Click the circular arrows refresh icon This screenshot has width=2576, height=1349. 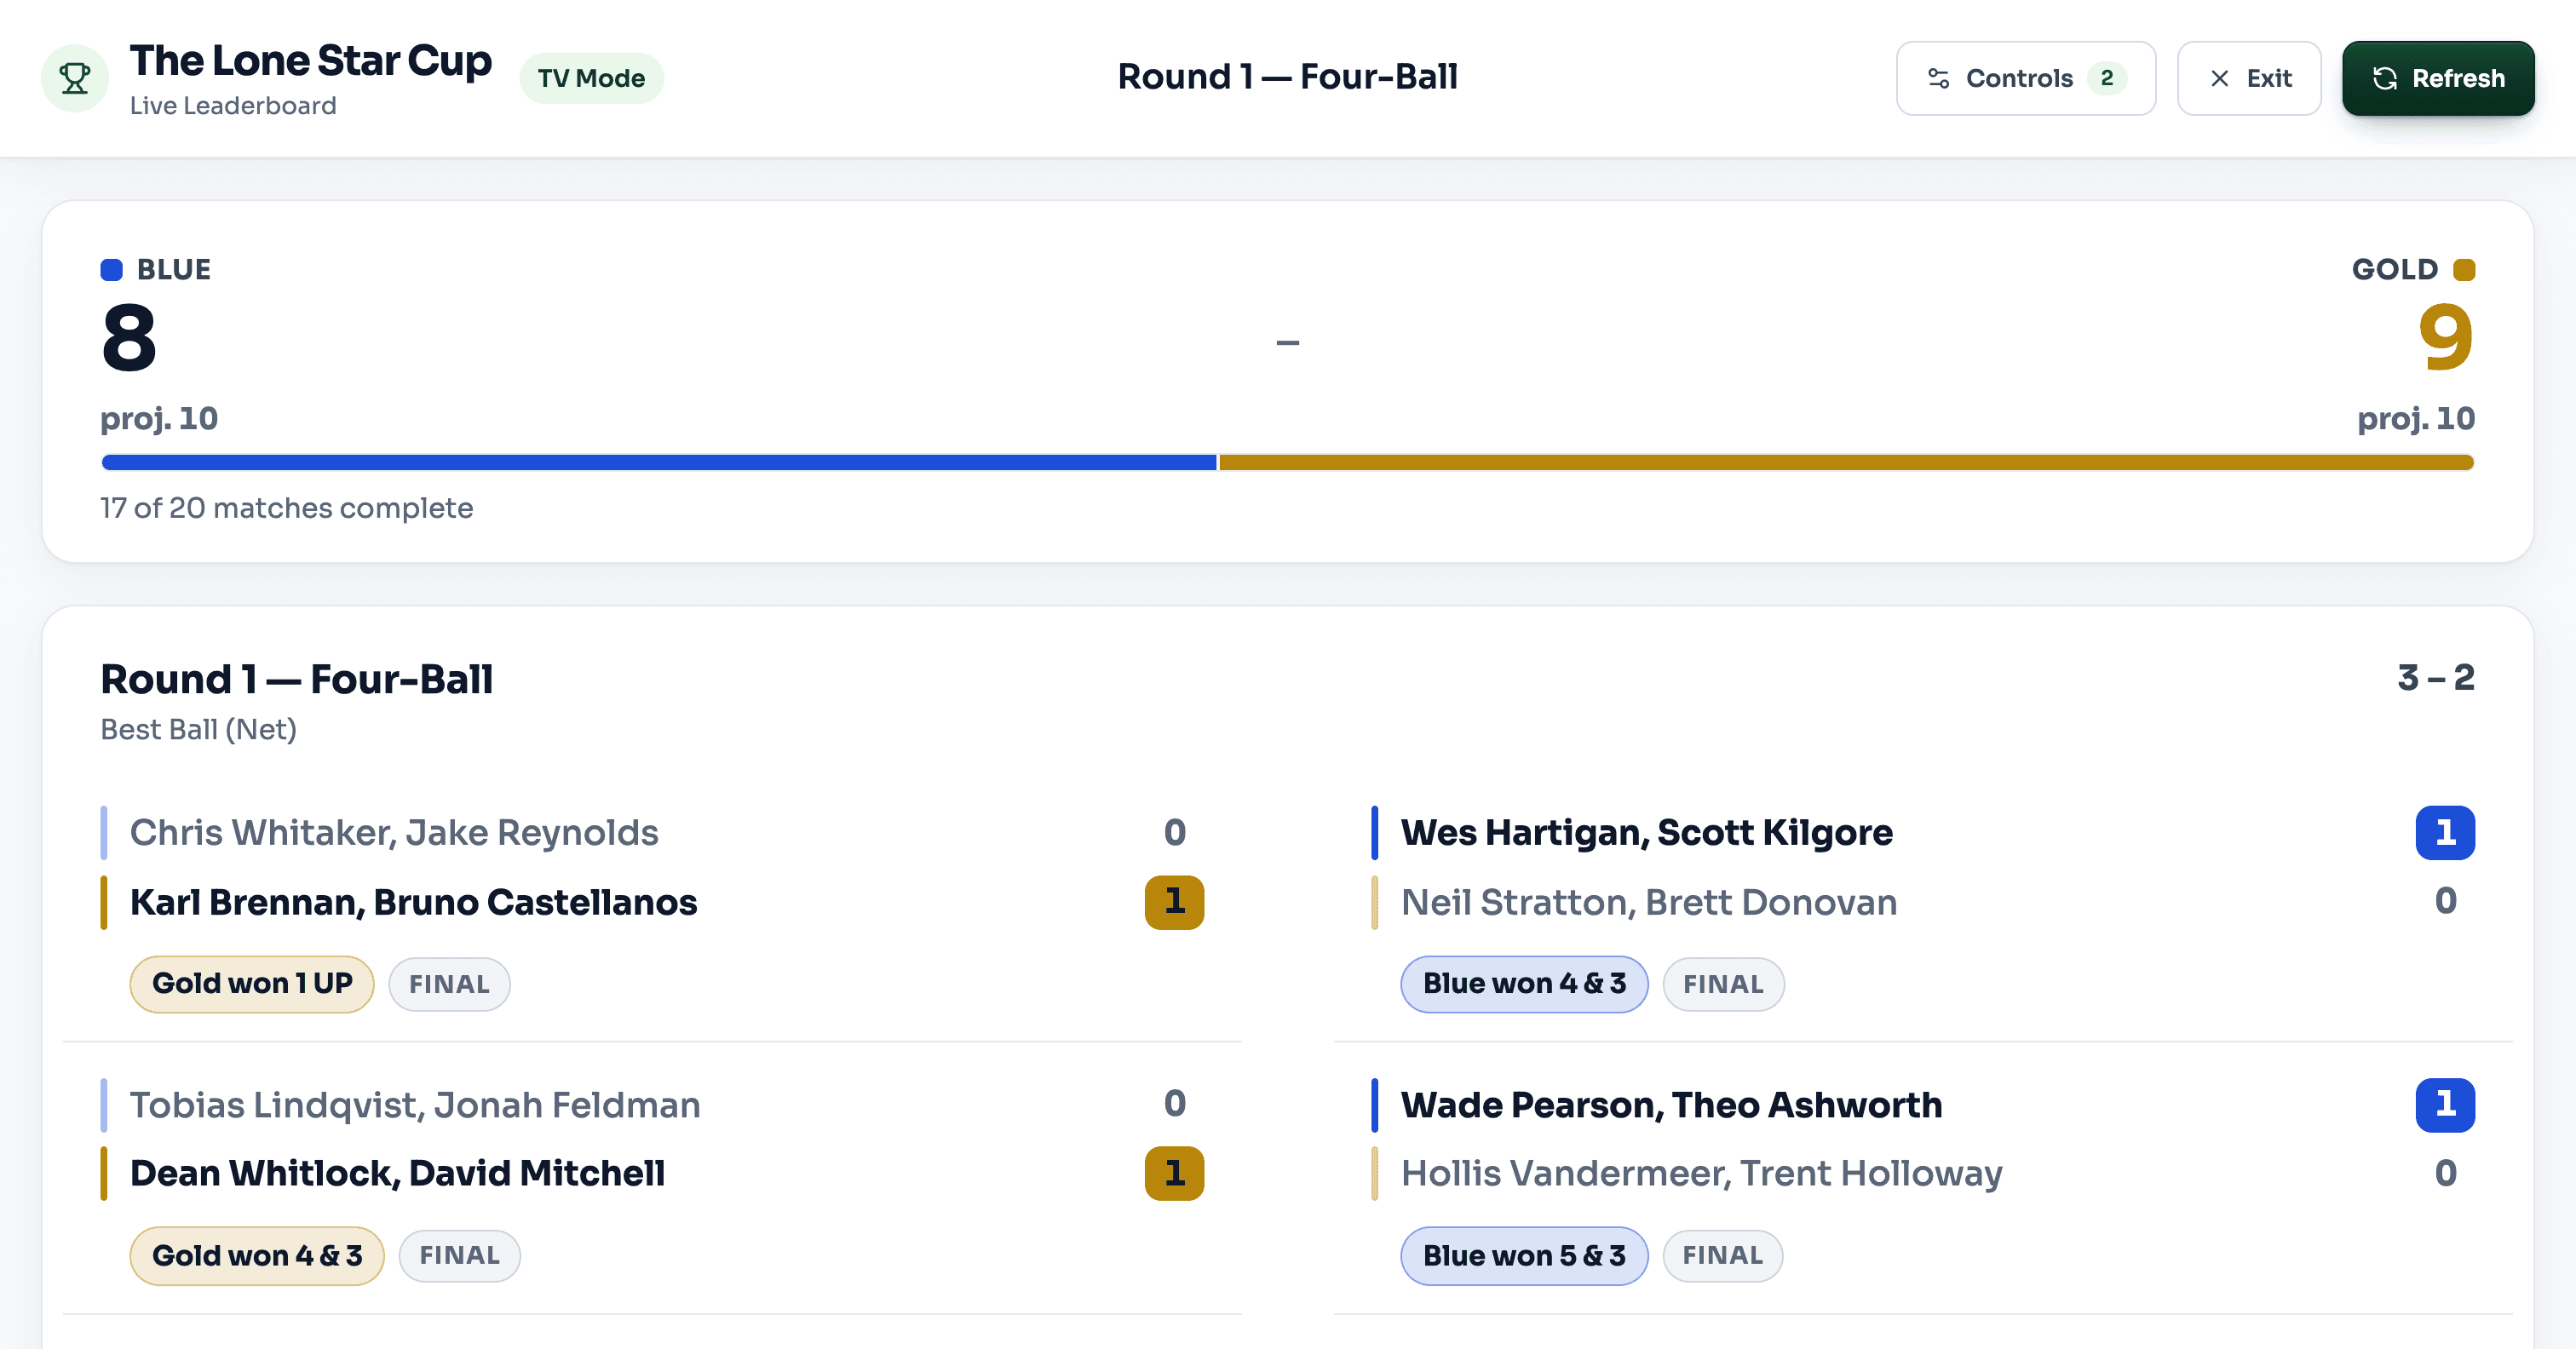2384,78
